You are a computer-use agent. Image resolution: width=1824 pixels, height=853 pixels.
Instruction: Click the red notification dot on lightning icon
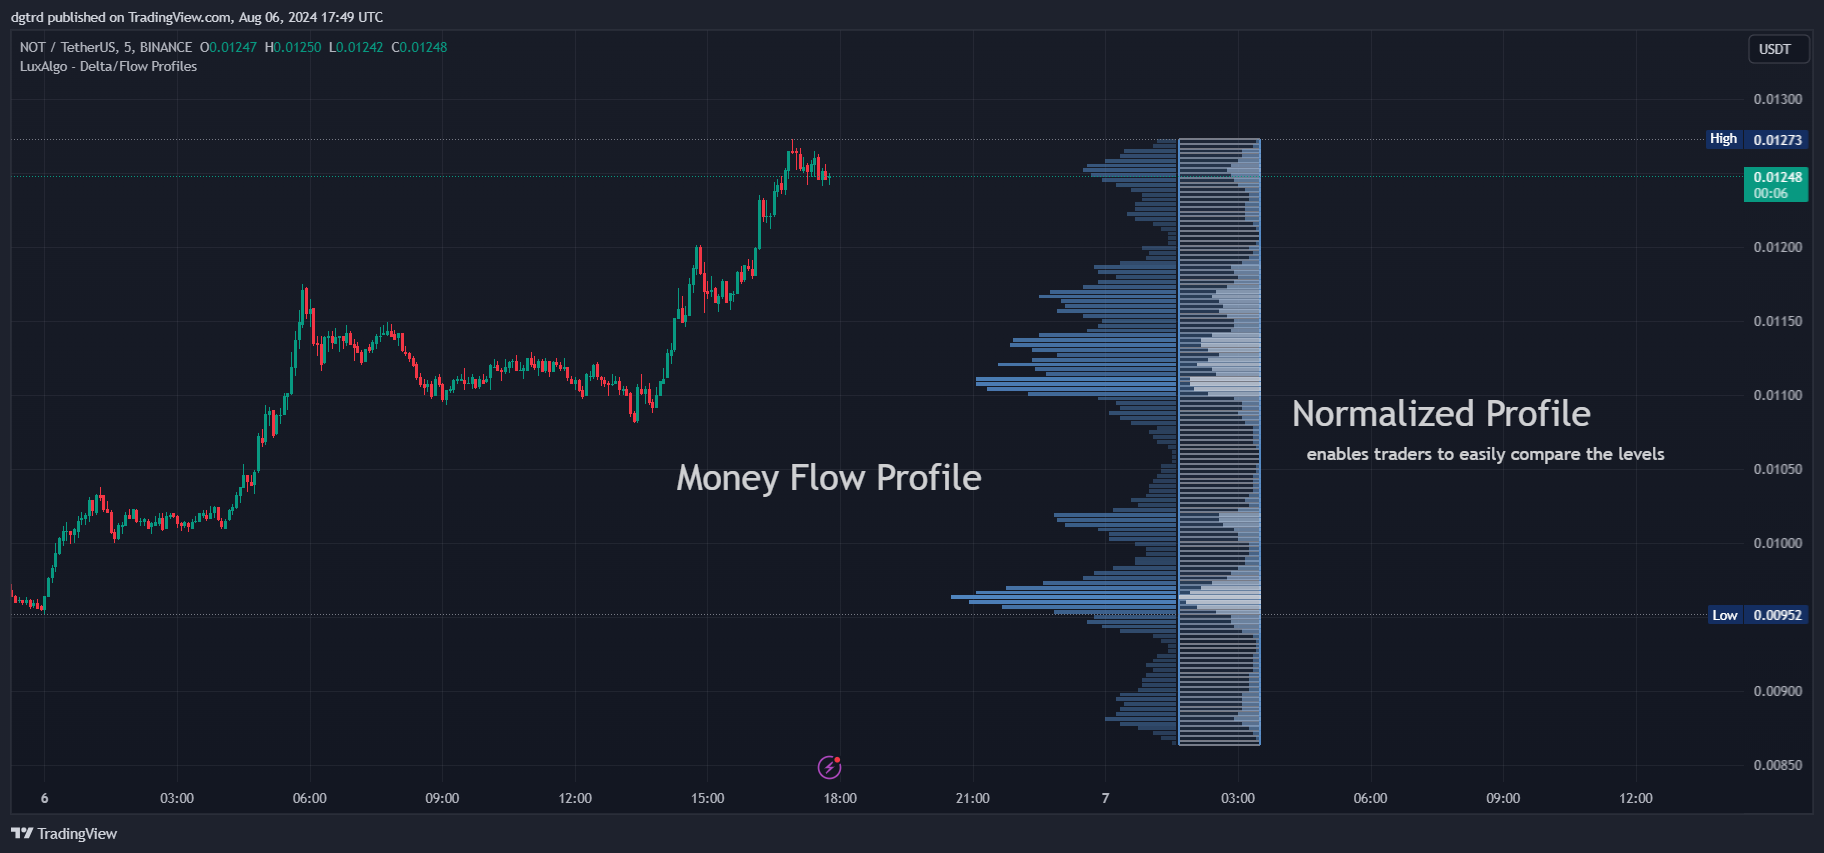tap(836, 760)
